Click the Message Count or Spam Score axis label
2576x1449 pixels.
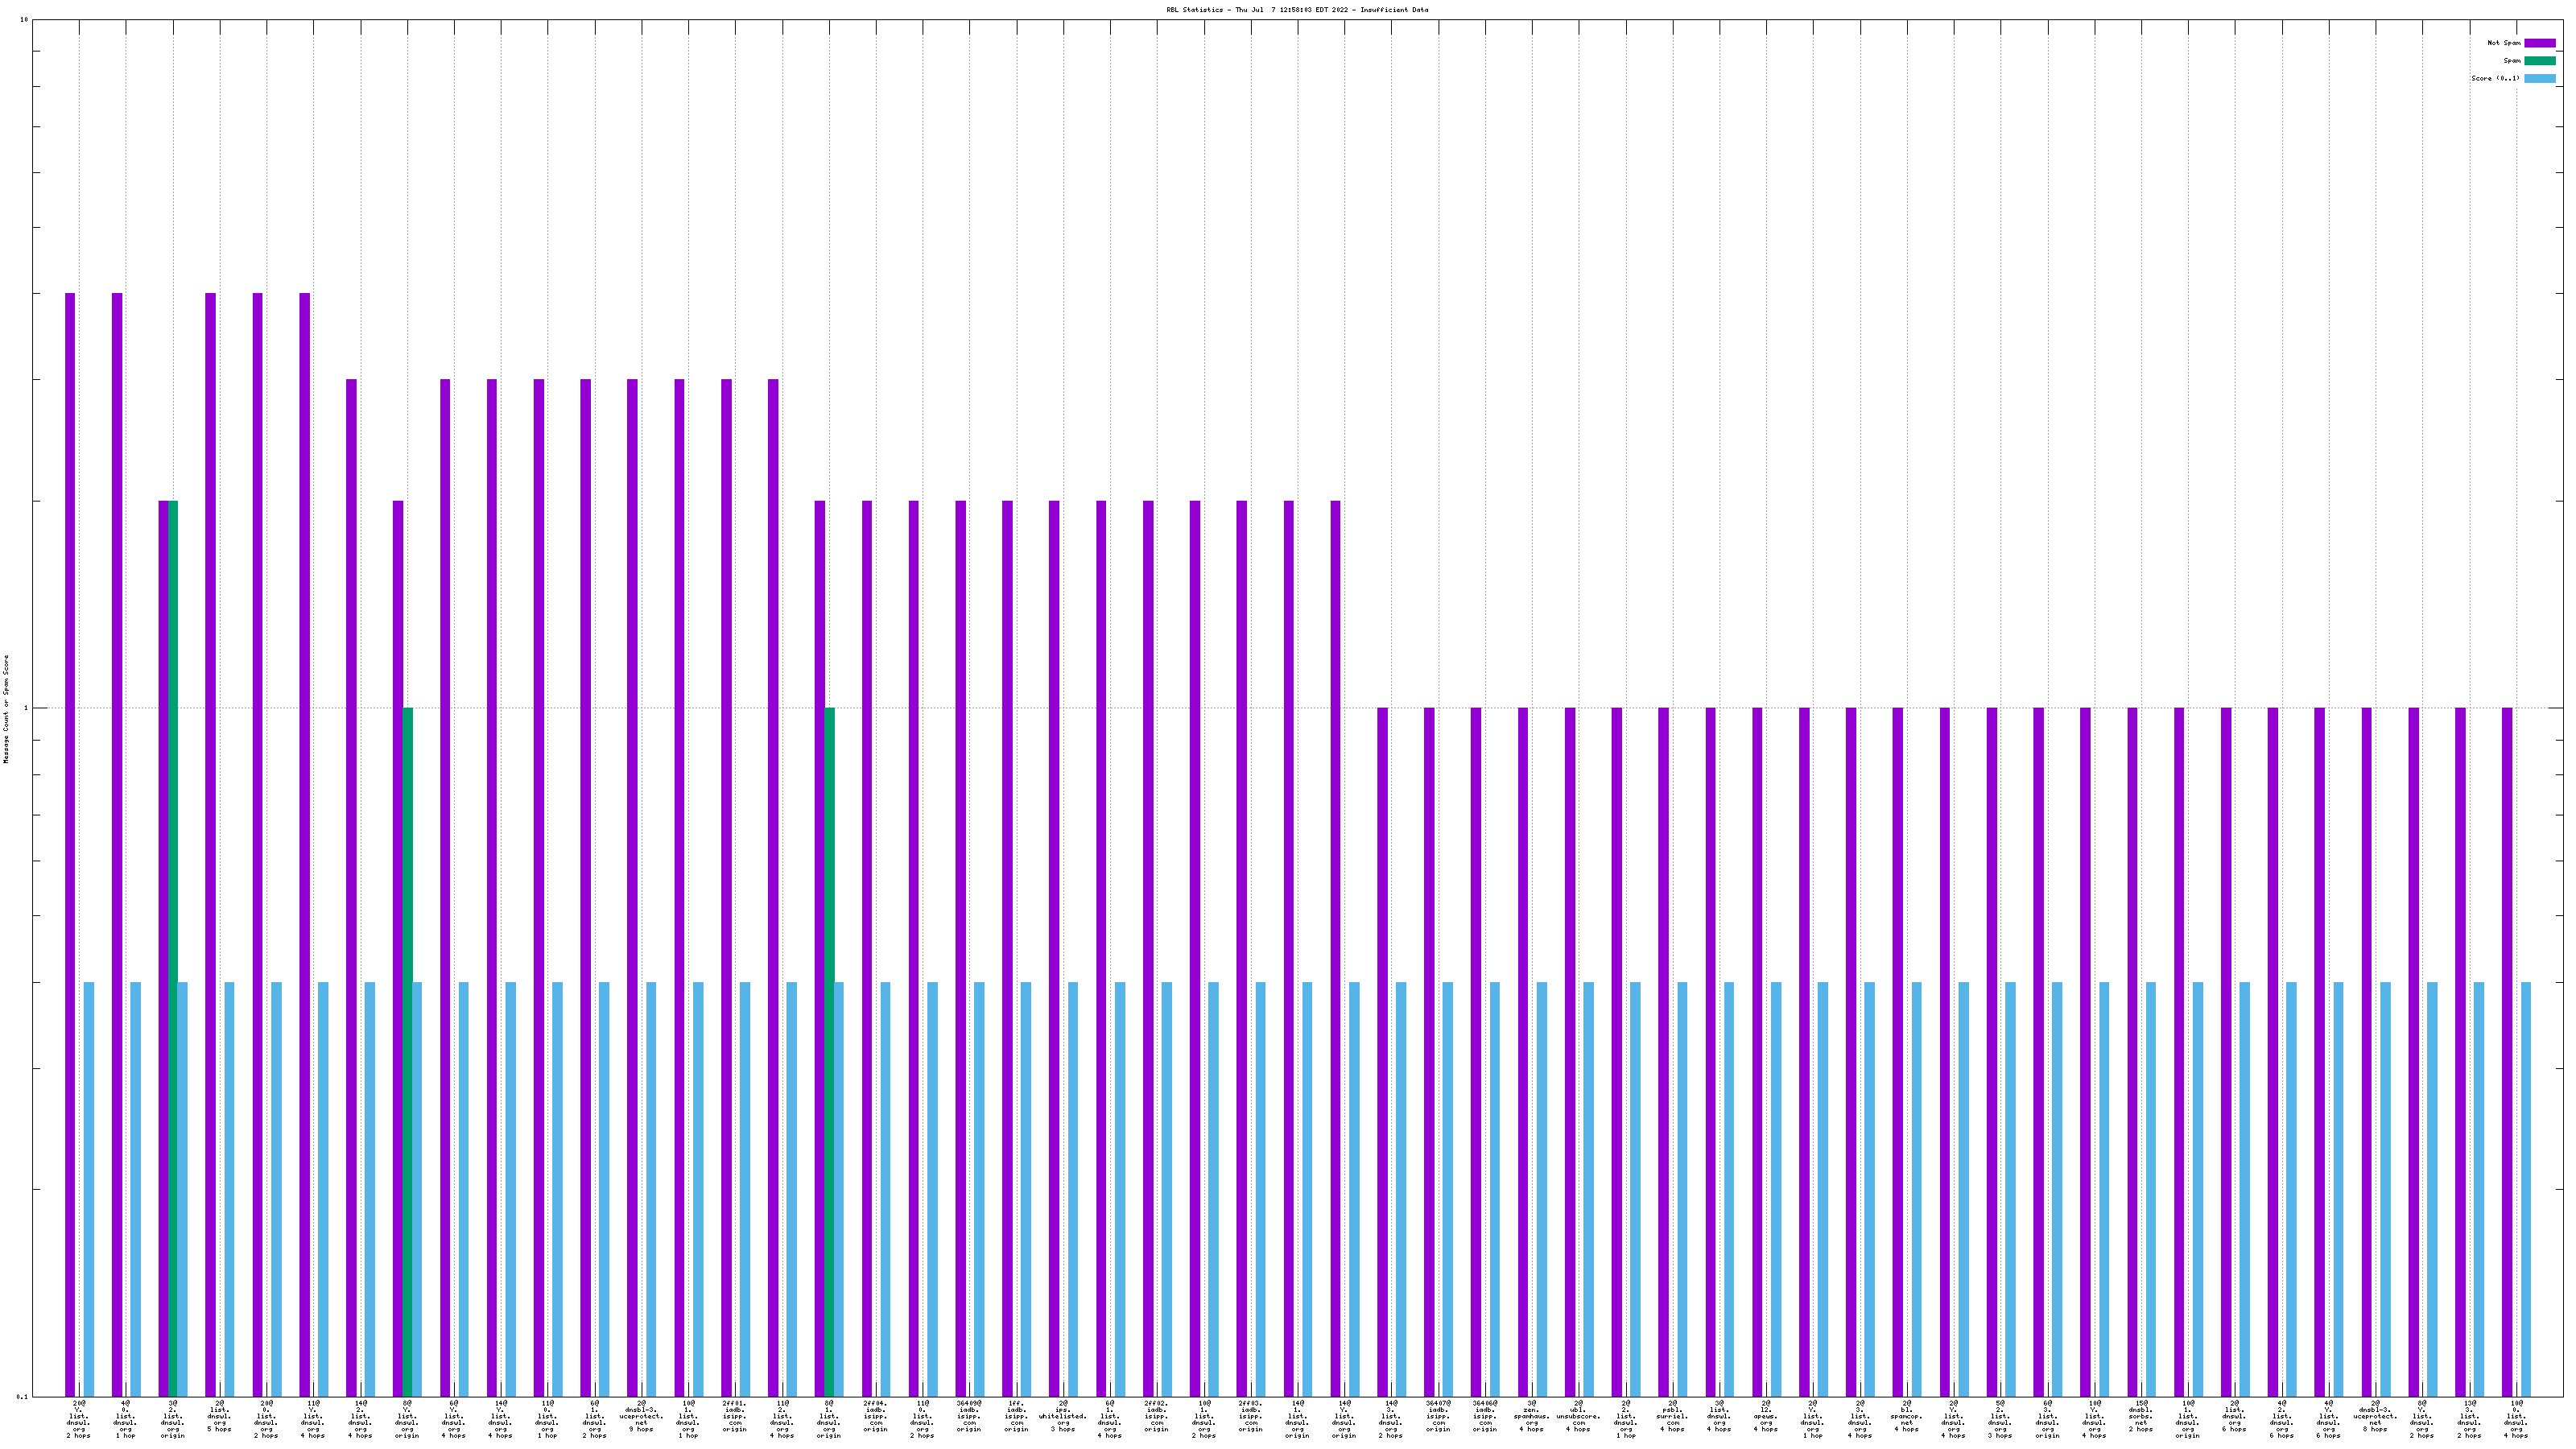click(x=6, y=708)
